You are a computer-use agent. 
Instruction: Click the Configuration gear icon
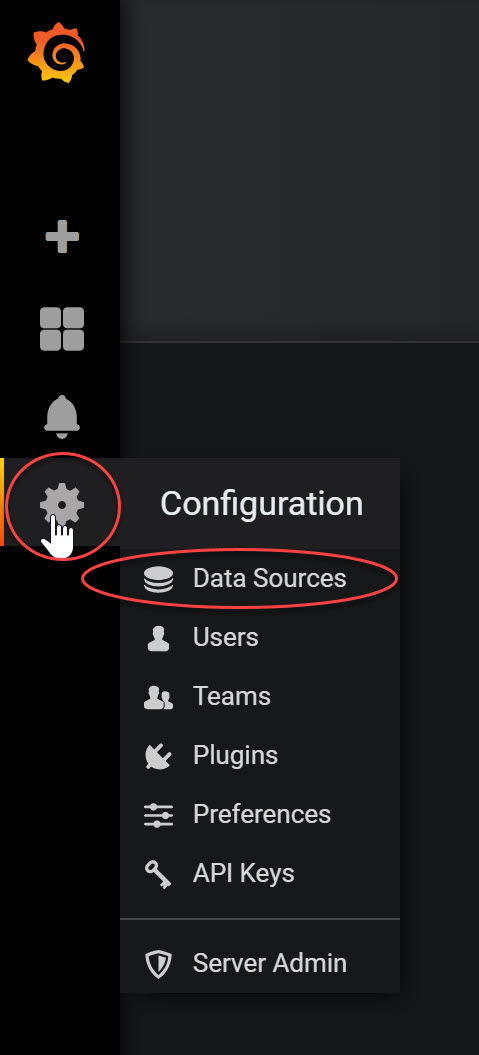coord(61,505)
